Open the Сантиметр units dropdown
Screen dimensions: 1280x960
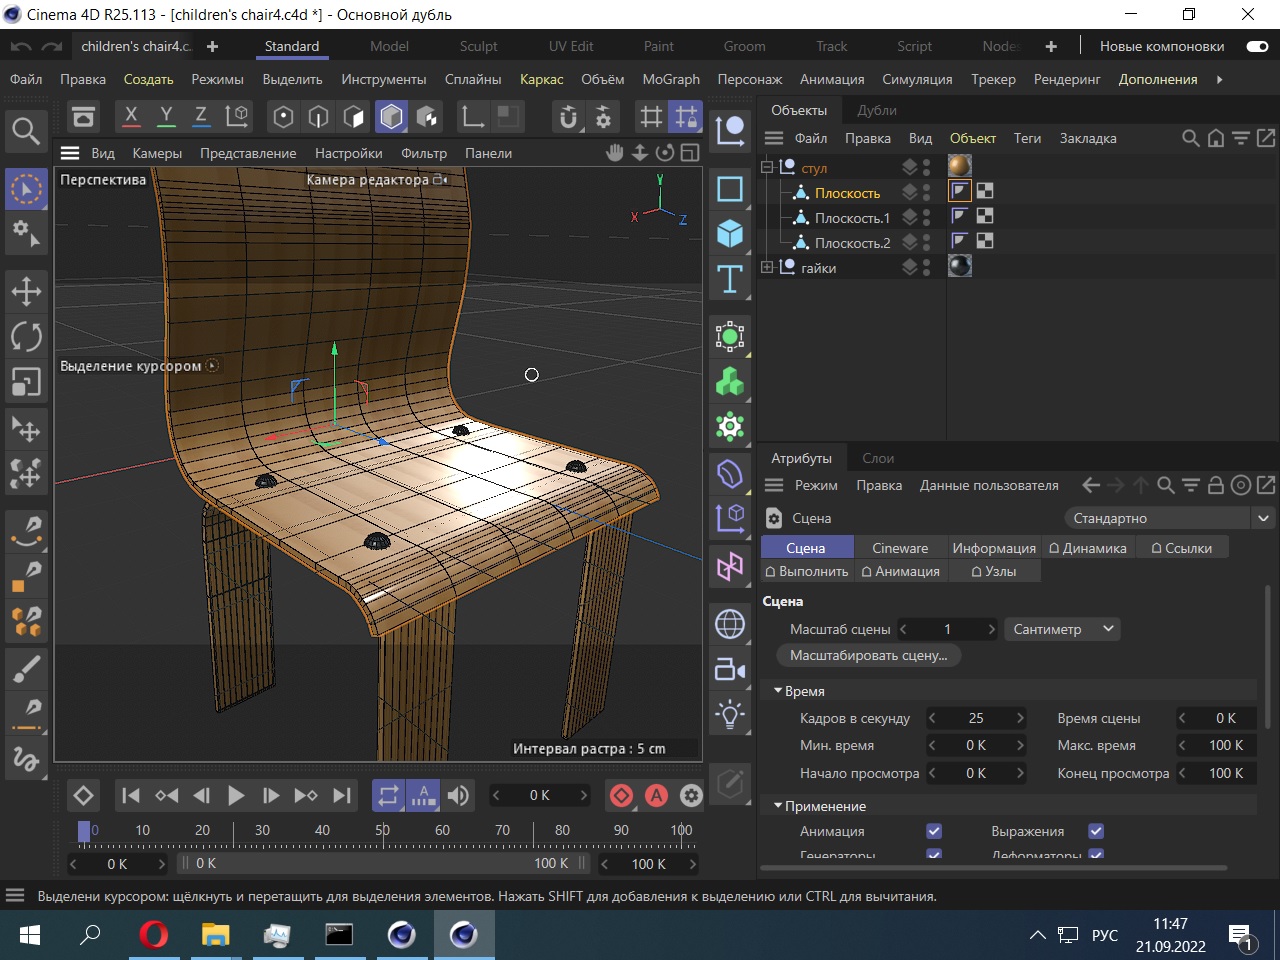[1062, 629]
